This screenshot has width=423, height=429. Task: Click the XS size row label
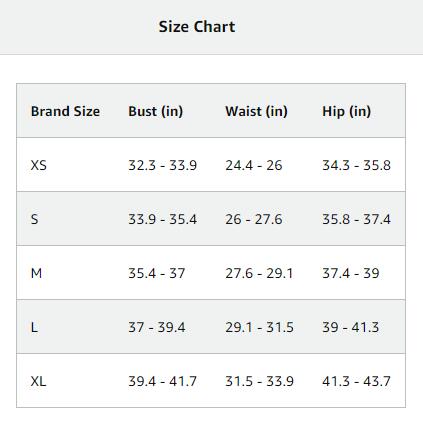39,165
